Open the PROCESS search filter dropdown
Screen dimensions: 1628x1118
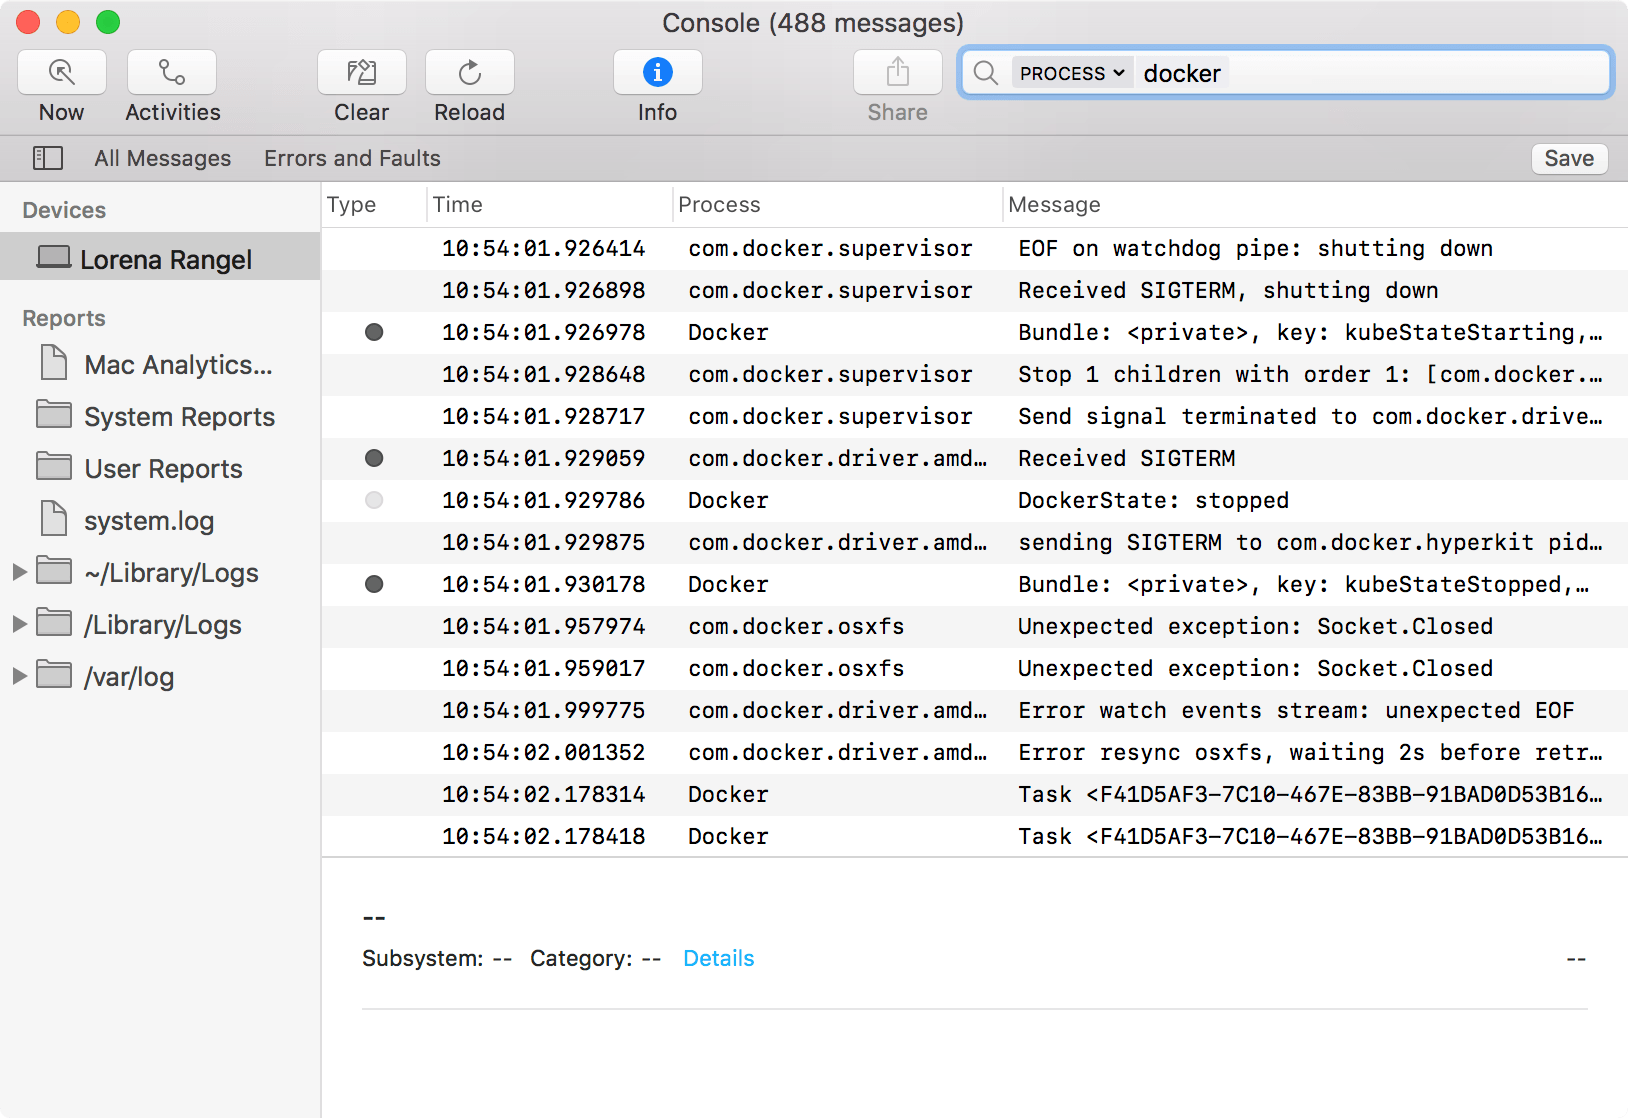click(x=1071, y=72)
